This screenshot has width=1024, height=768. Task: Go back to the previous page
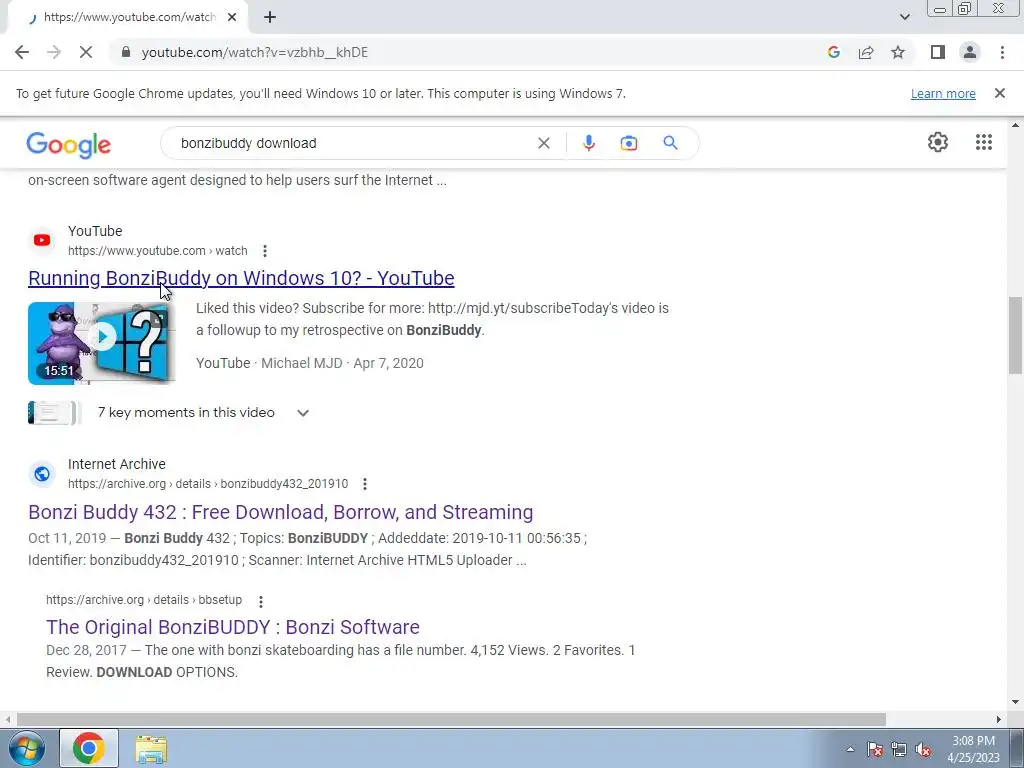[x=22, y=52]
